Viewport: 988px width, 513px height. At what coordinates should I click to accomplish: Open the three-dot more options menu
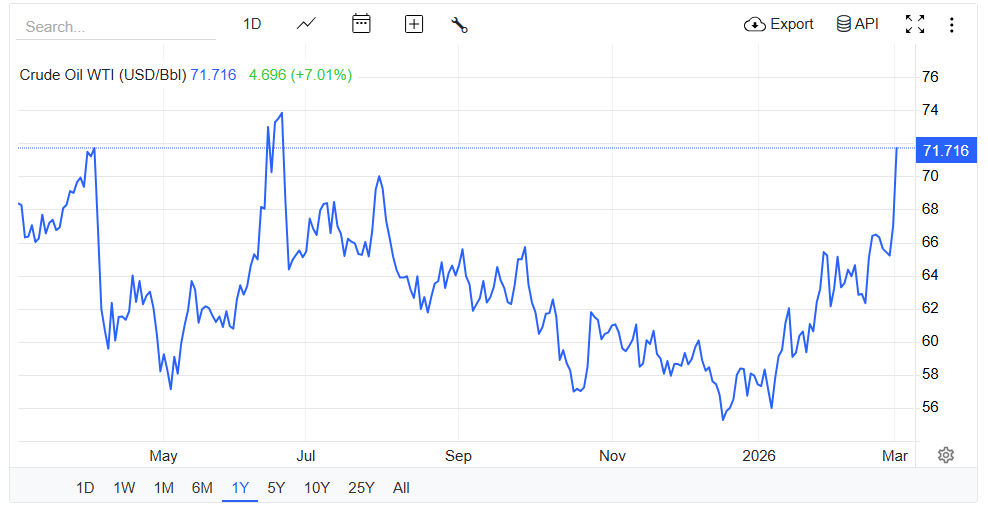tap(951, 25)
